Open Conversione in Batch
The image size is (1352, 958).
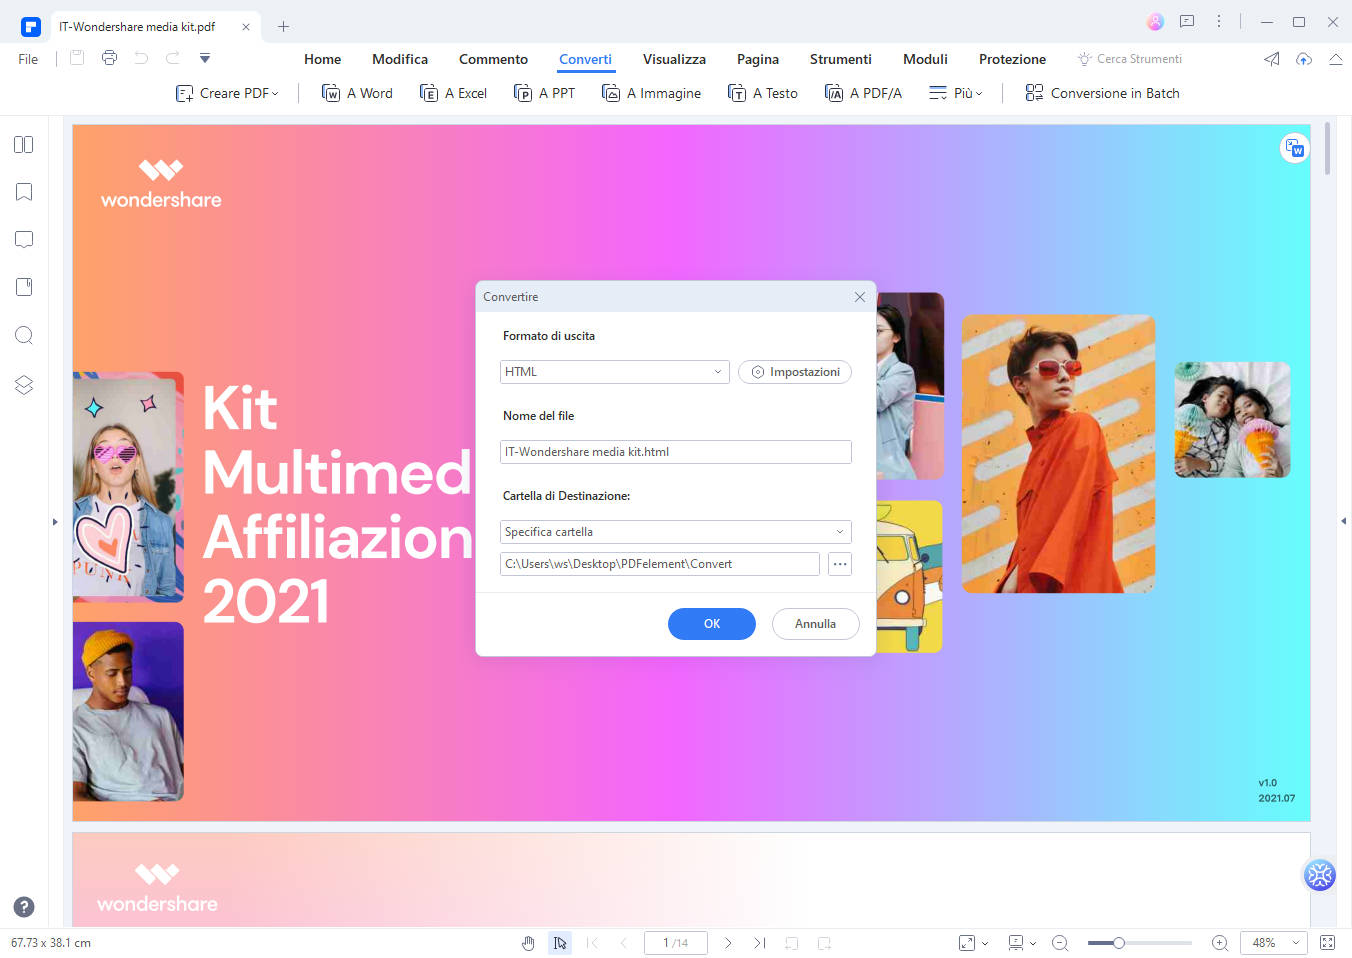[x=1102, y=93]
